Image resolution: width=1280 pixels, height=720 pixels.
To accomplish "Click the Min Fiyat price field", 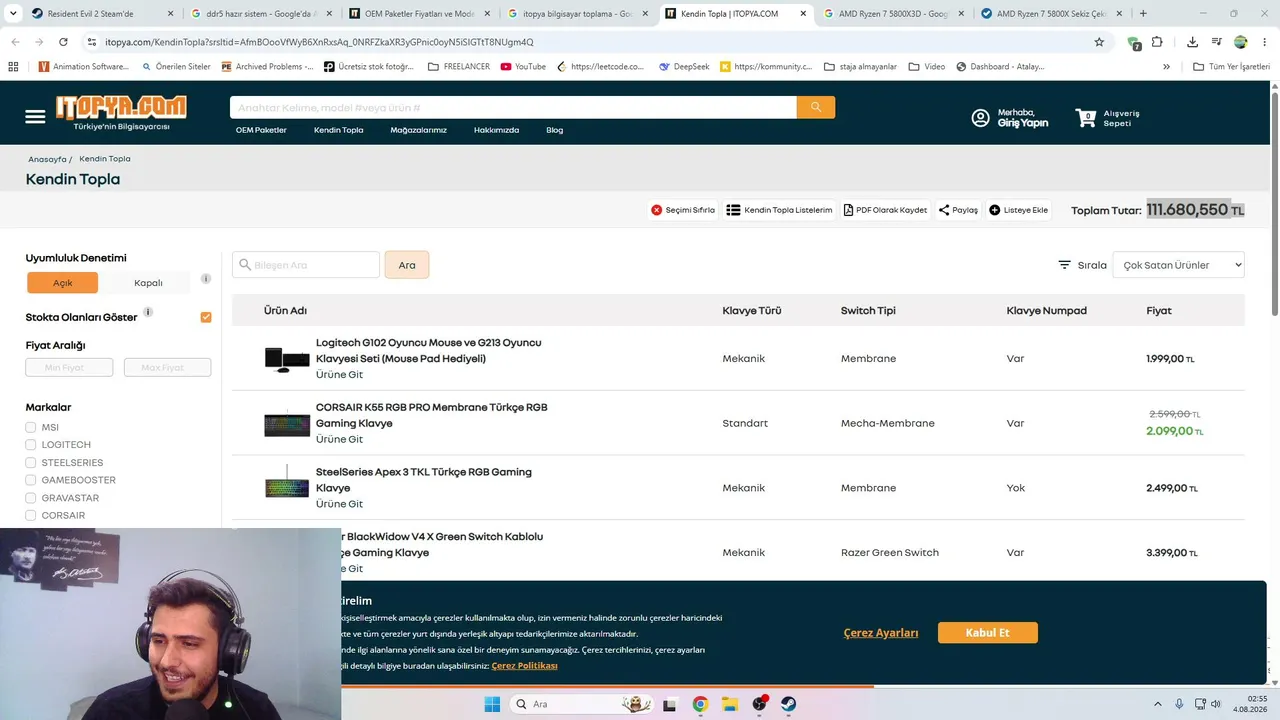I will click(69, 367).
